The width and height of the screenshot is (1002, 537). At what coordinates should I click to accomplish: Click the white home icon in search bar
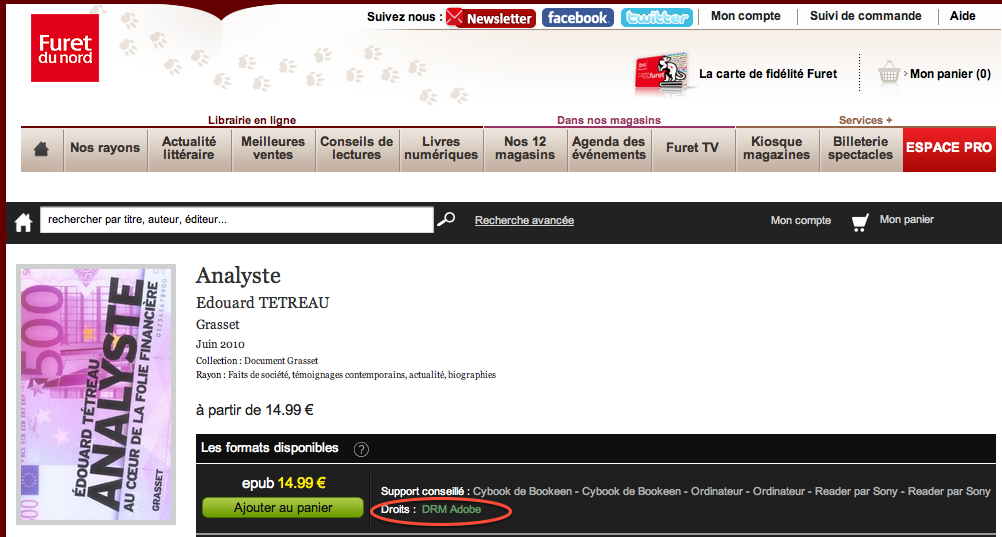[24, 222]
